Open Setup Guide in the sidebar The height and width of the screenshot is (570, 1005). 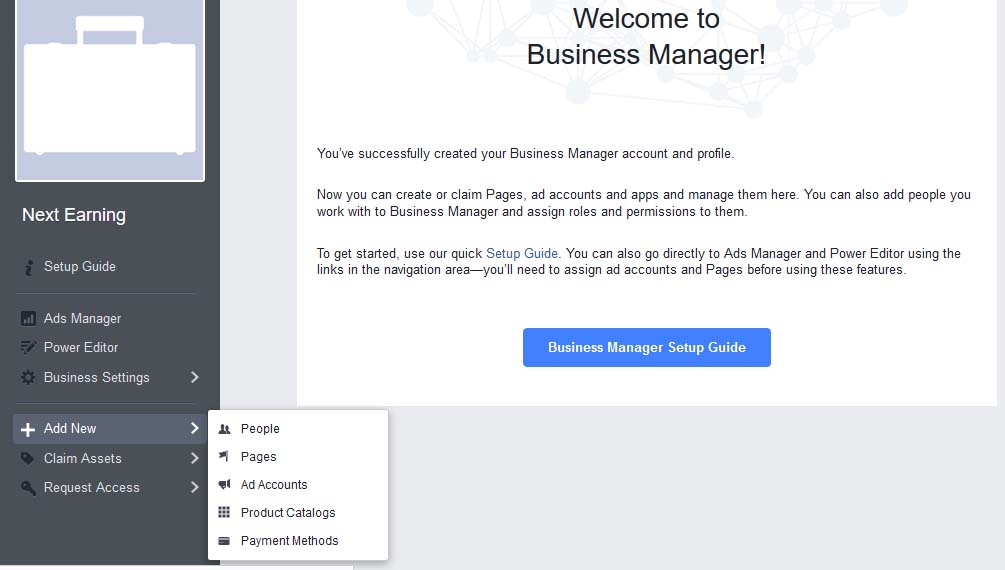79,267
